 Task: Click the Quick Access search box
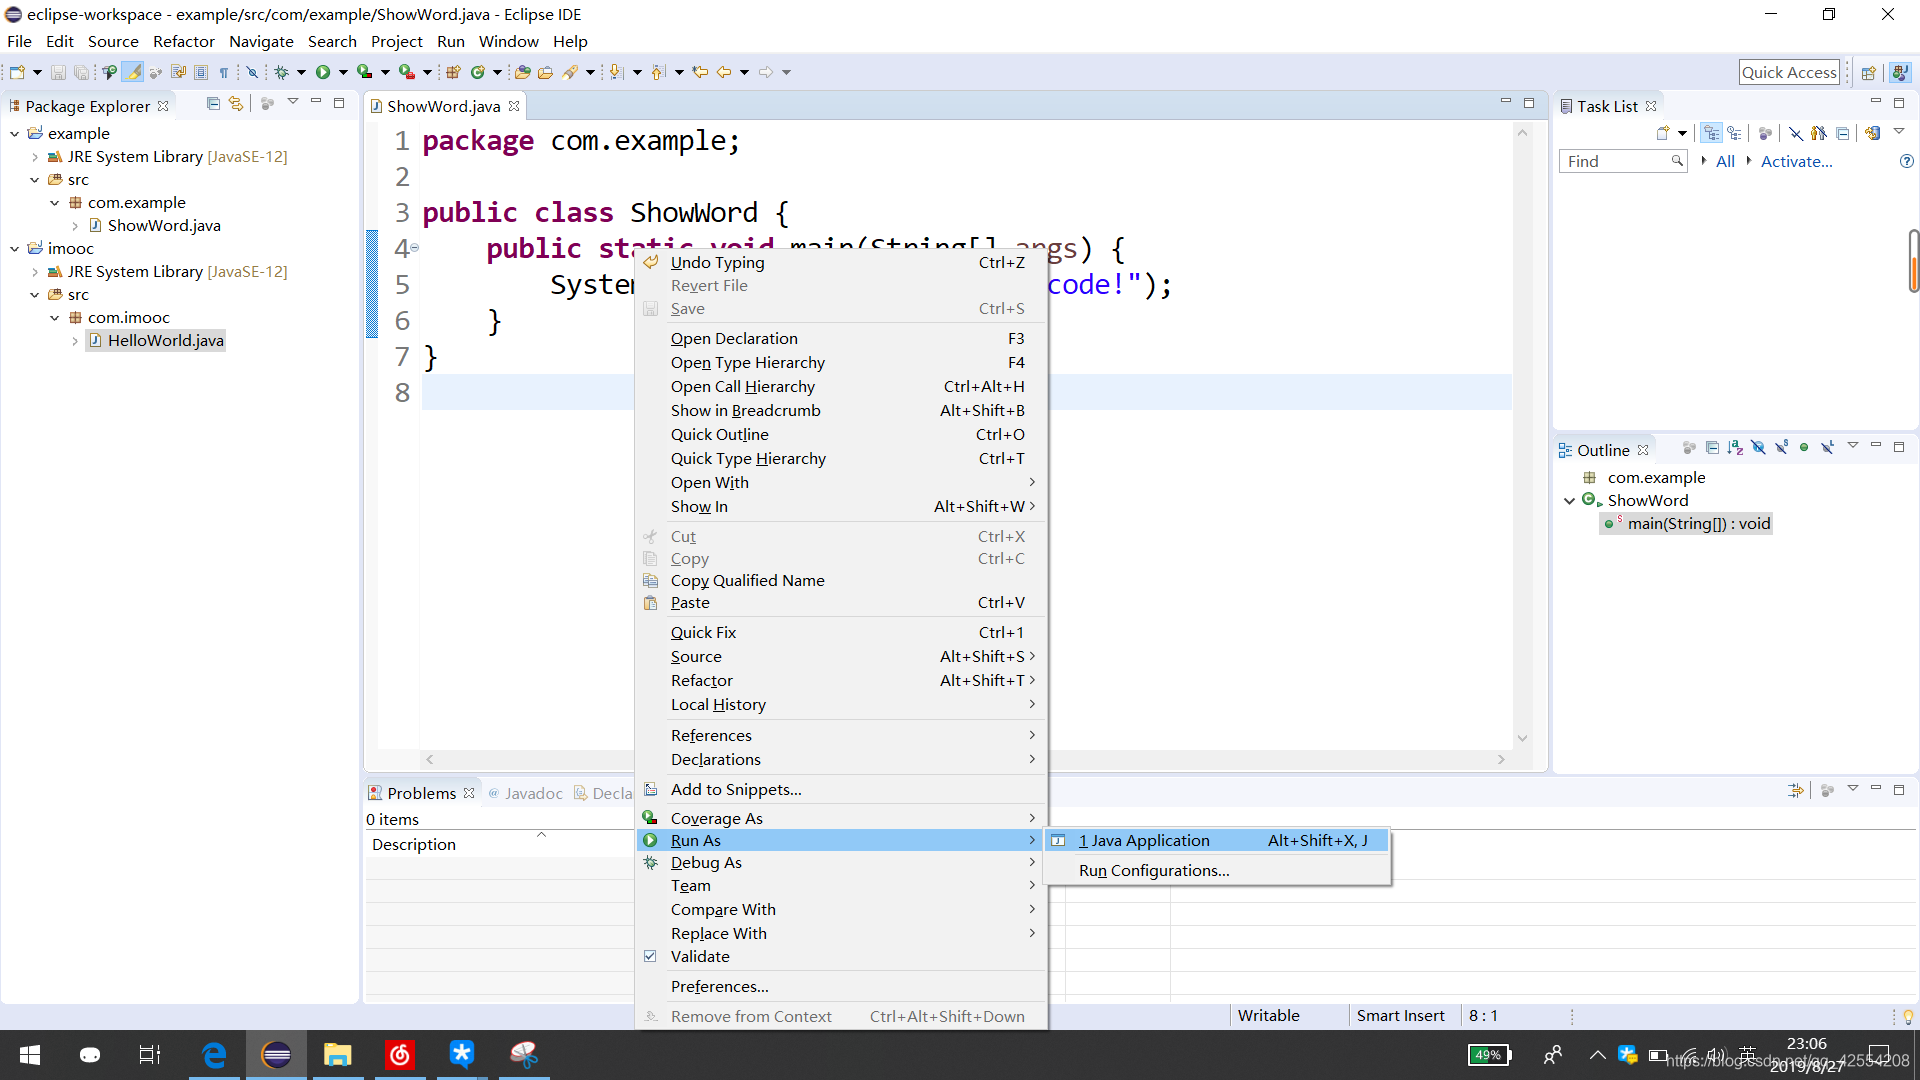click(x=1789, y=72)
